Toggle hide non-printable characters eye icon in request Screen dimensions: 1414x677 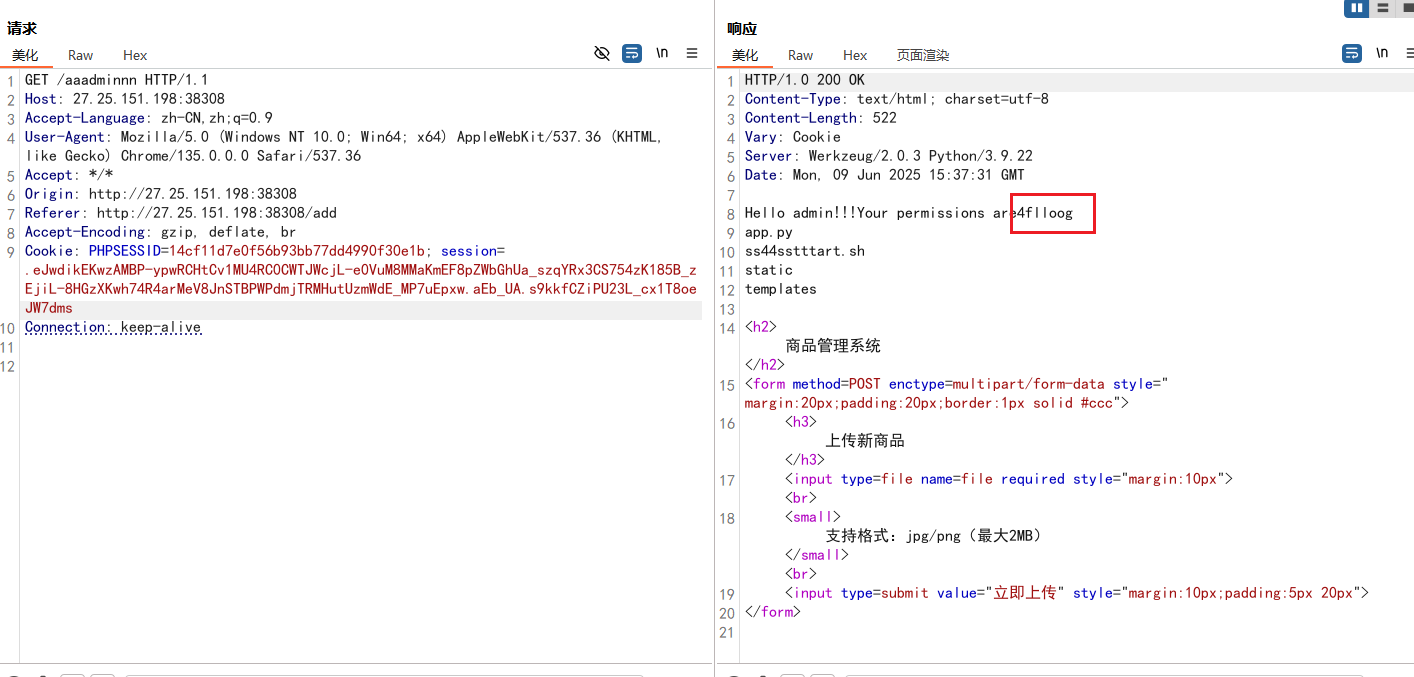(x=602, y=54)
